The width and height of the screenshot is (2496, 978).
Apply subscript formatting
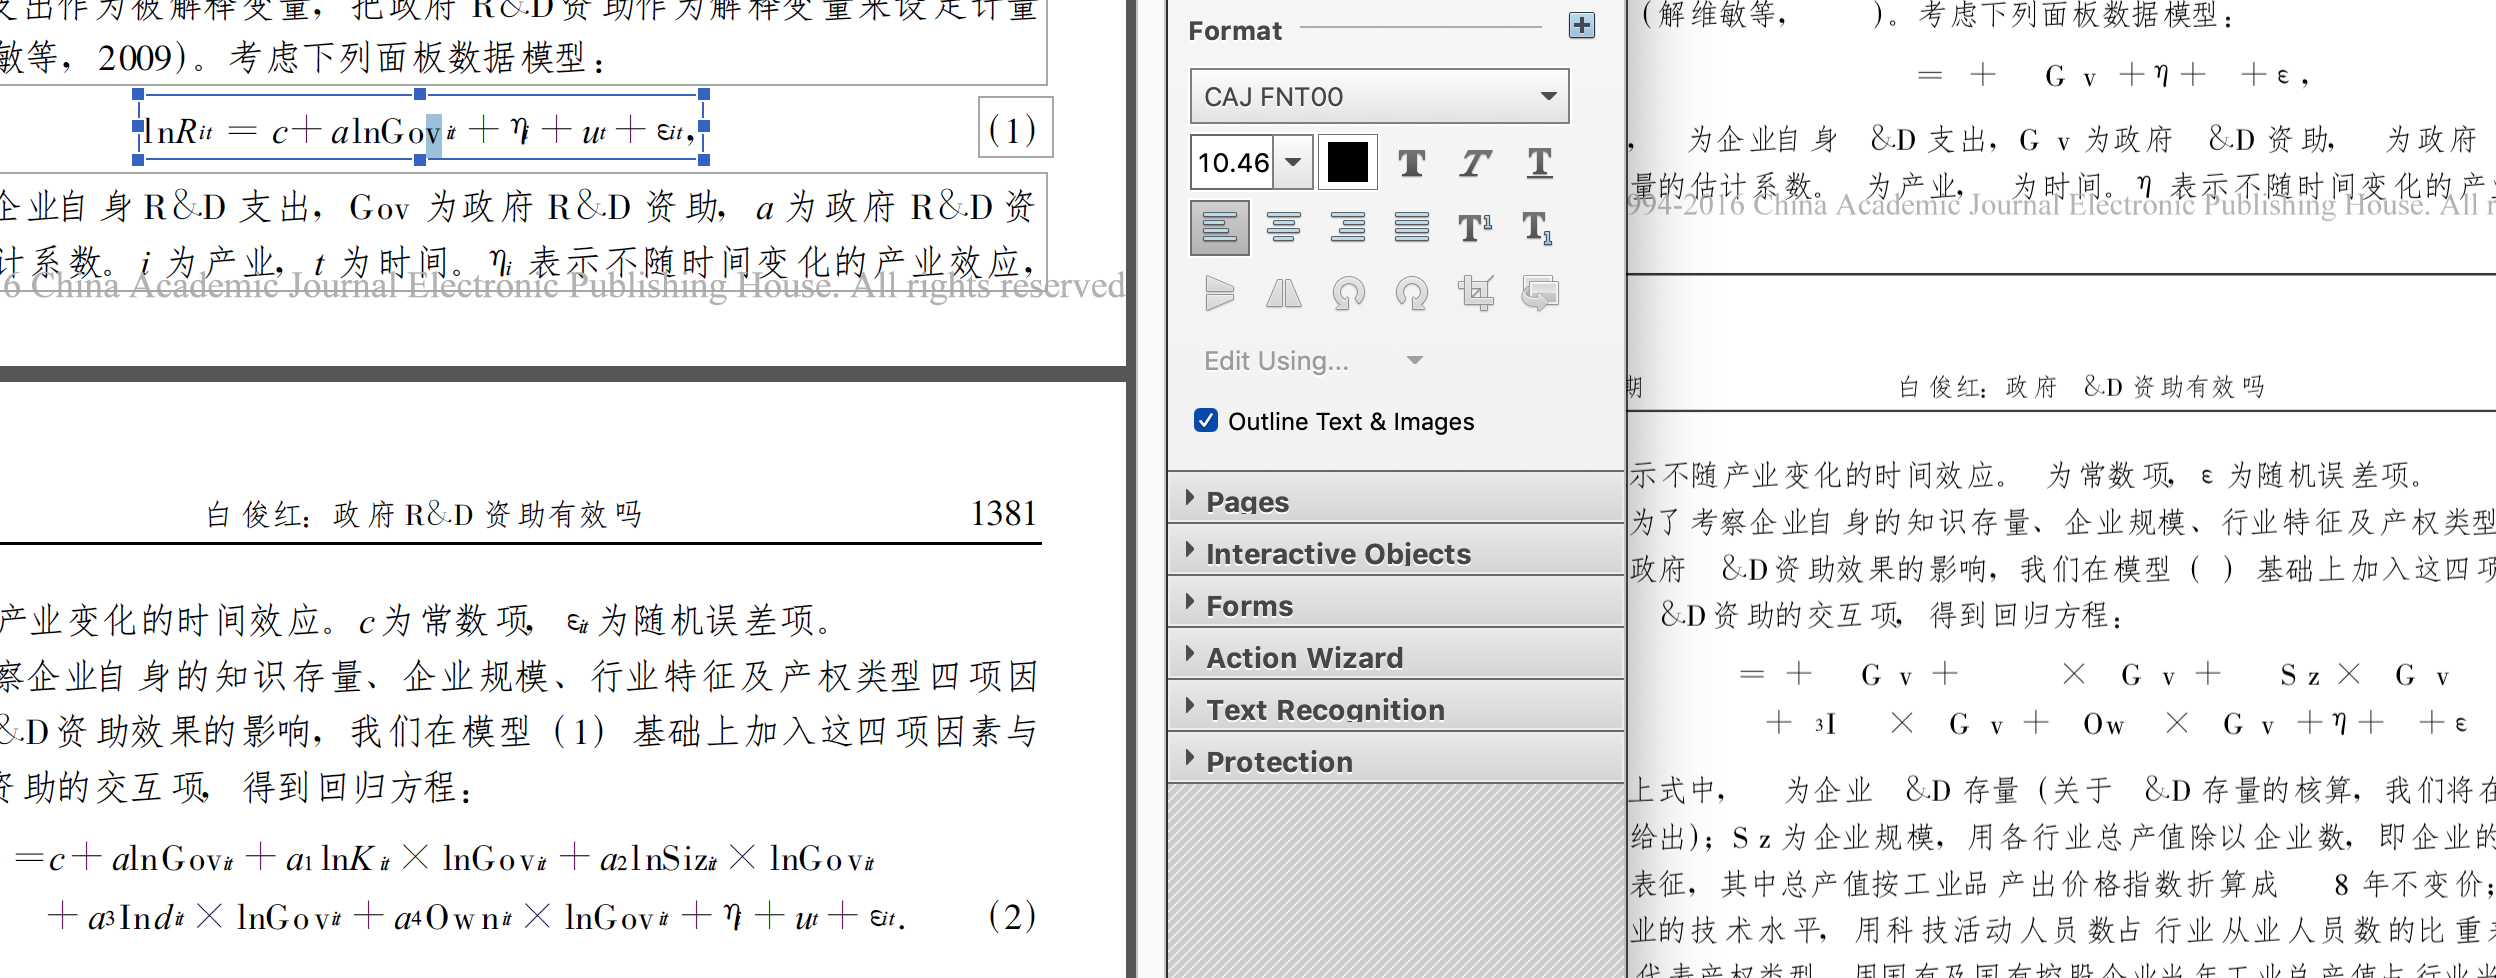click(x=1540, y=228)
